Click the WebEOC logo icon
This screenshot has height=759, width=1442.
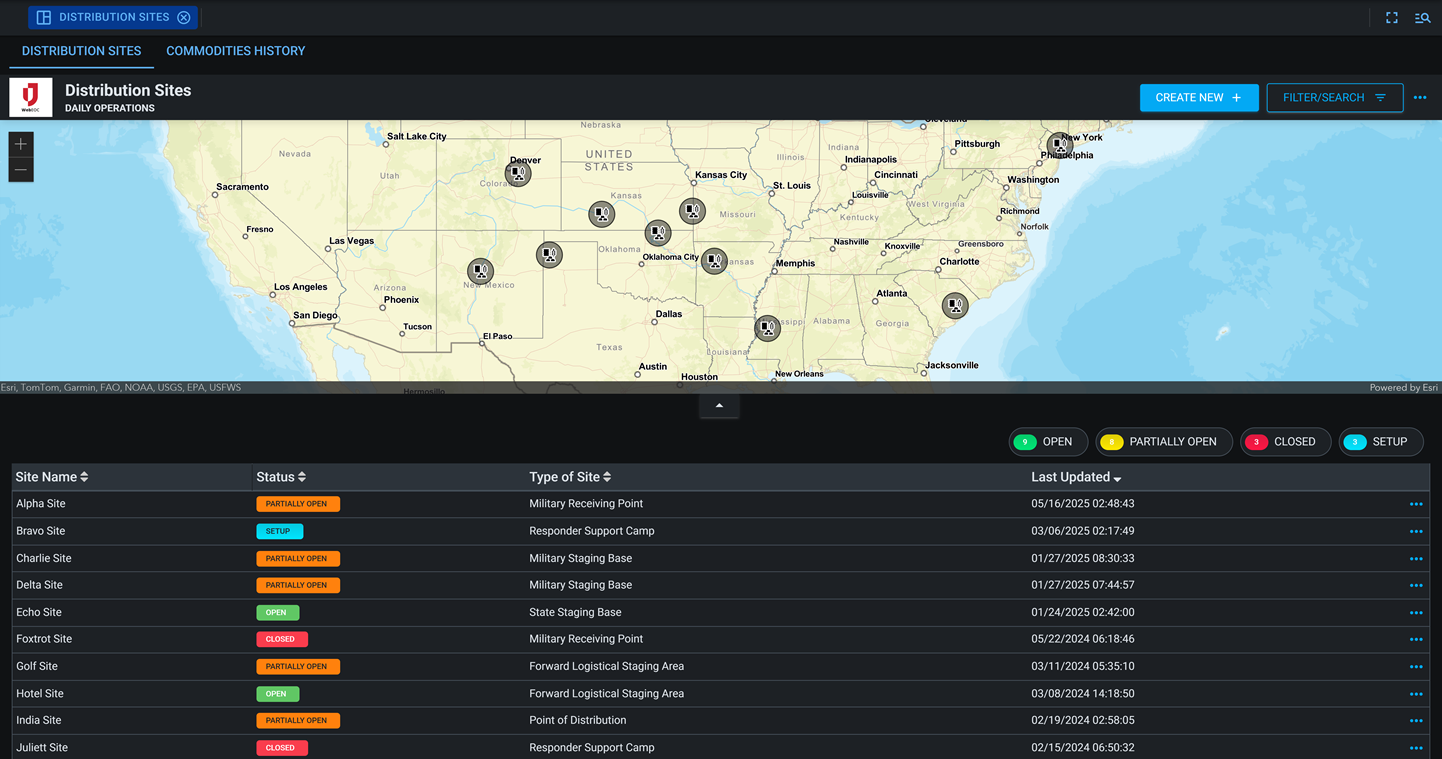click(x=30, y=97)
